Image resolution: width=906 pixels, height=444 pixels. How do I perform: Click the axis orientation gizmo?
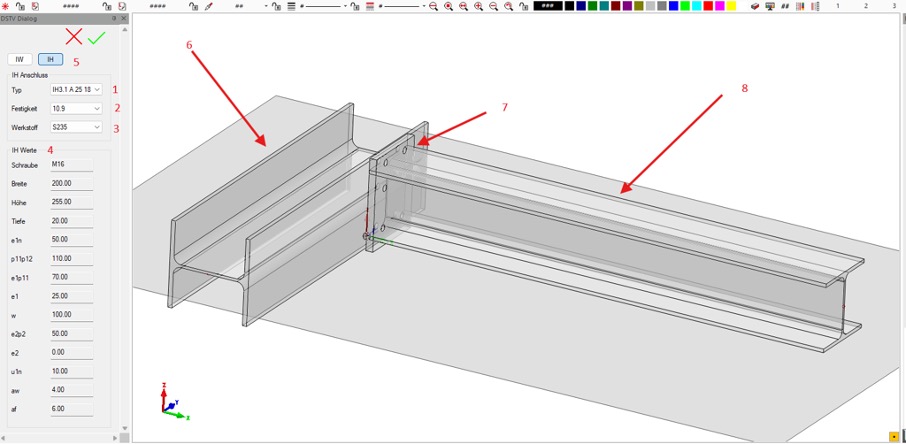(173, 400)
